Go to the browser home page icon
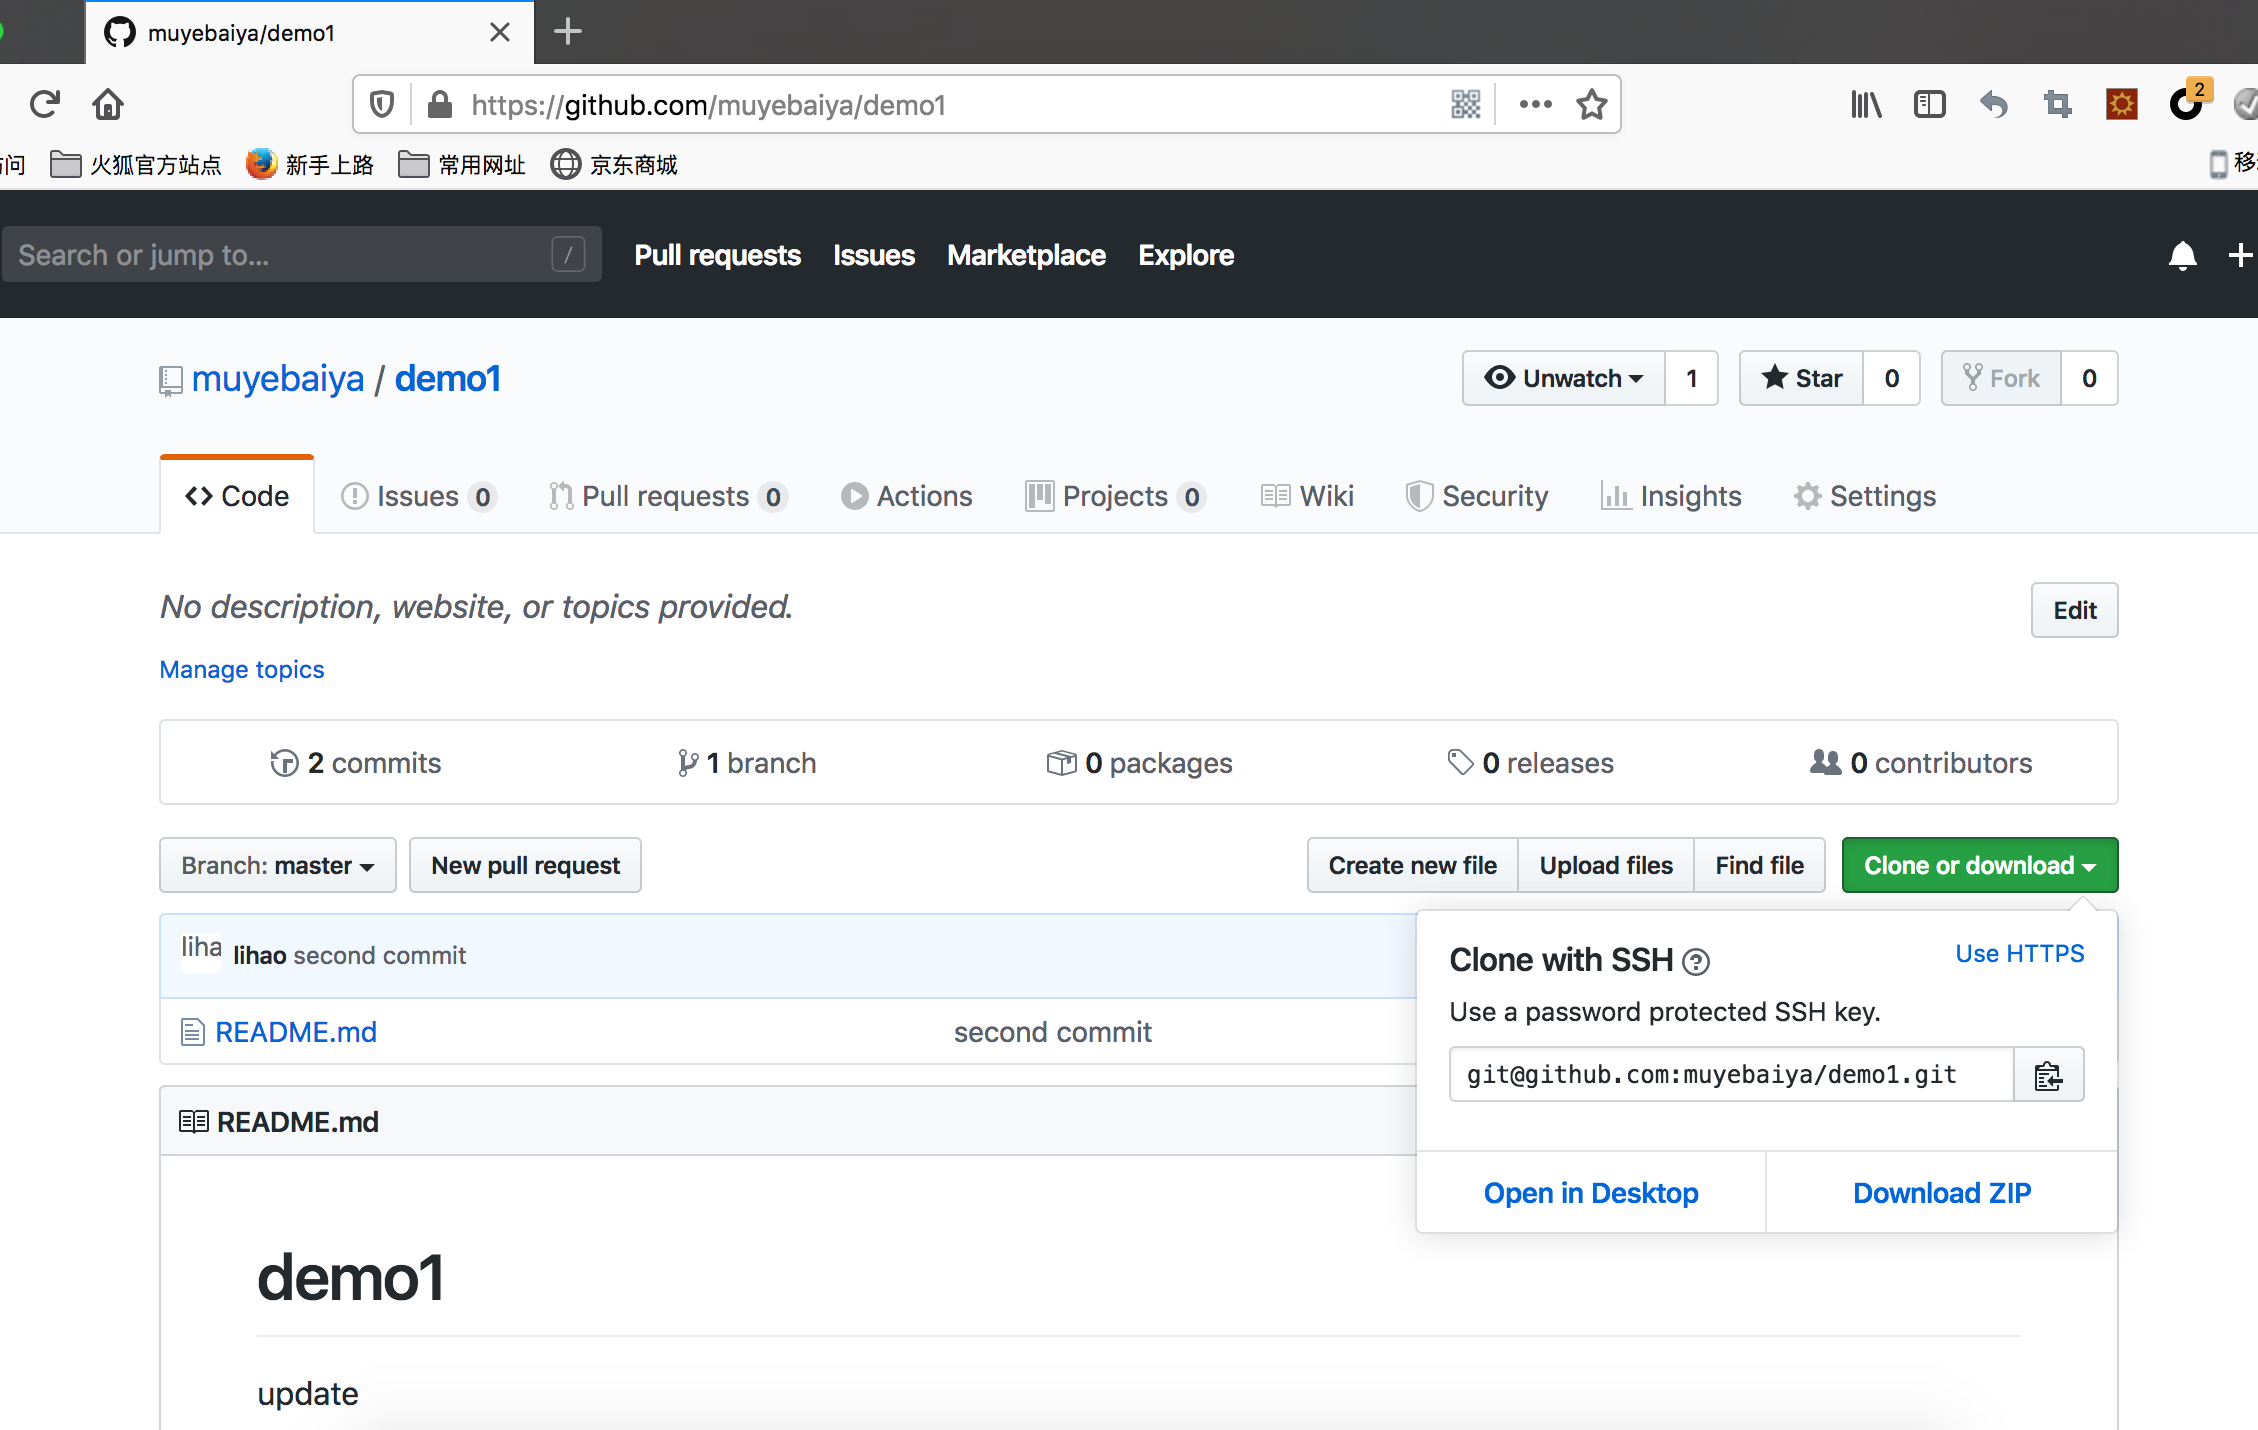This screenshot has height=1430, width=2258. 108,104
